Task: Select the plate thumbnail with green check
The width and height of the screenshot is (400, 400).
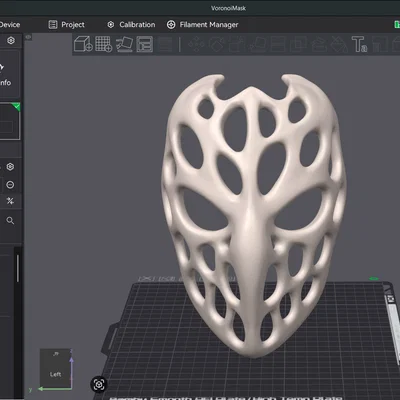Action: 10,121
